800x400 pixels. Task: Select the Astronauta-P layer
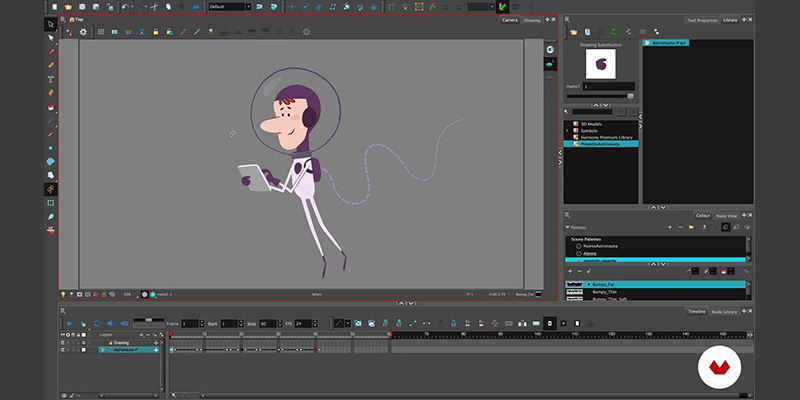click(129, 350)
